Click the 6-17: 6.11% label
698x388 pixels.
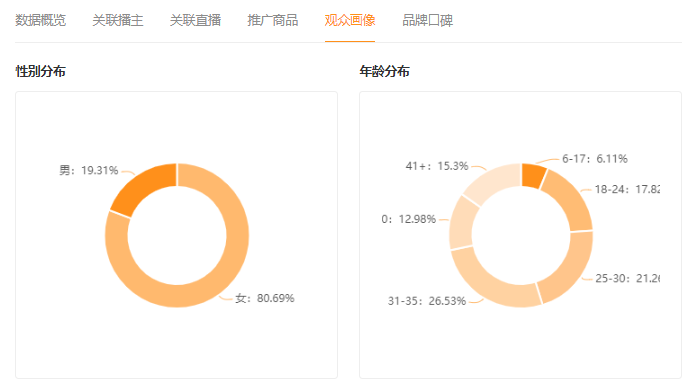coord(595,159)
